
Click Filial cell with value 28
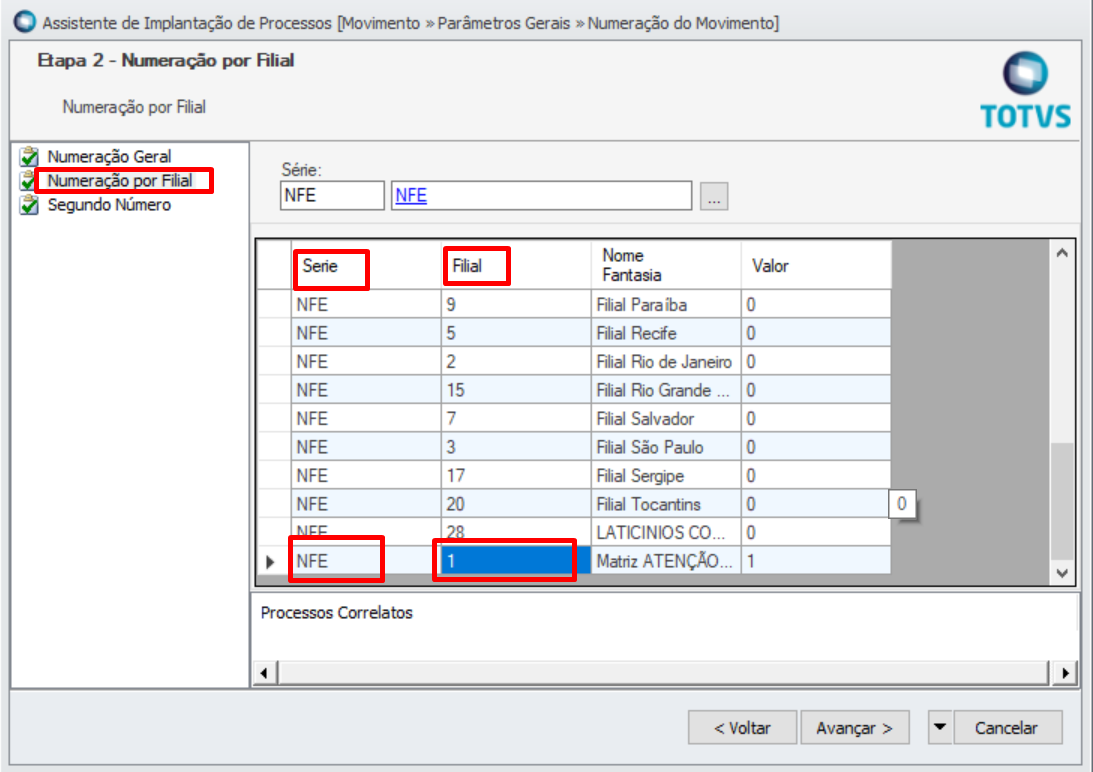(x=516, y=533)
